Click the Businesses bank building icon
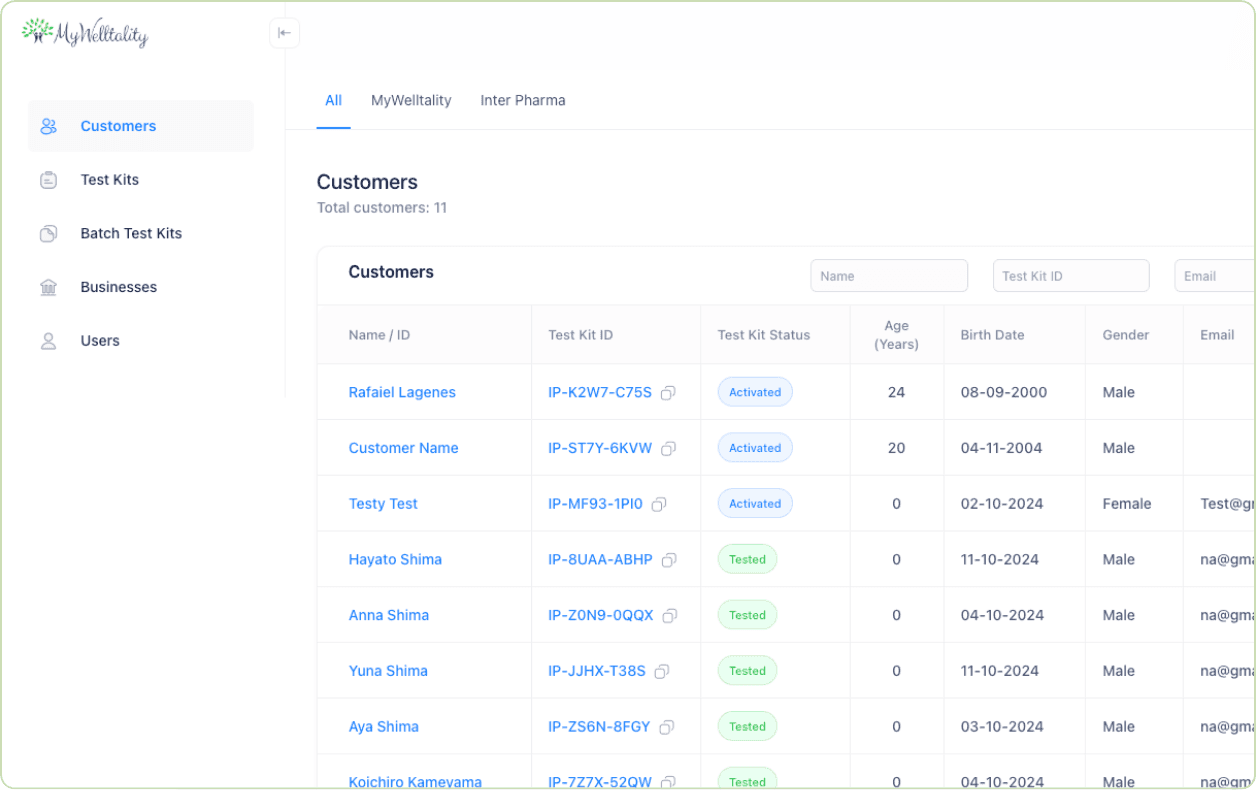This screenshot has width=1256, height=790. click(48, 287)
